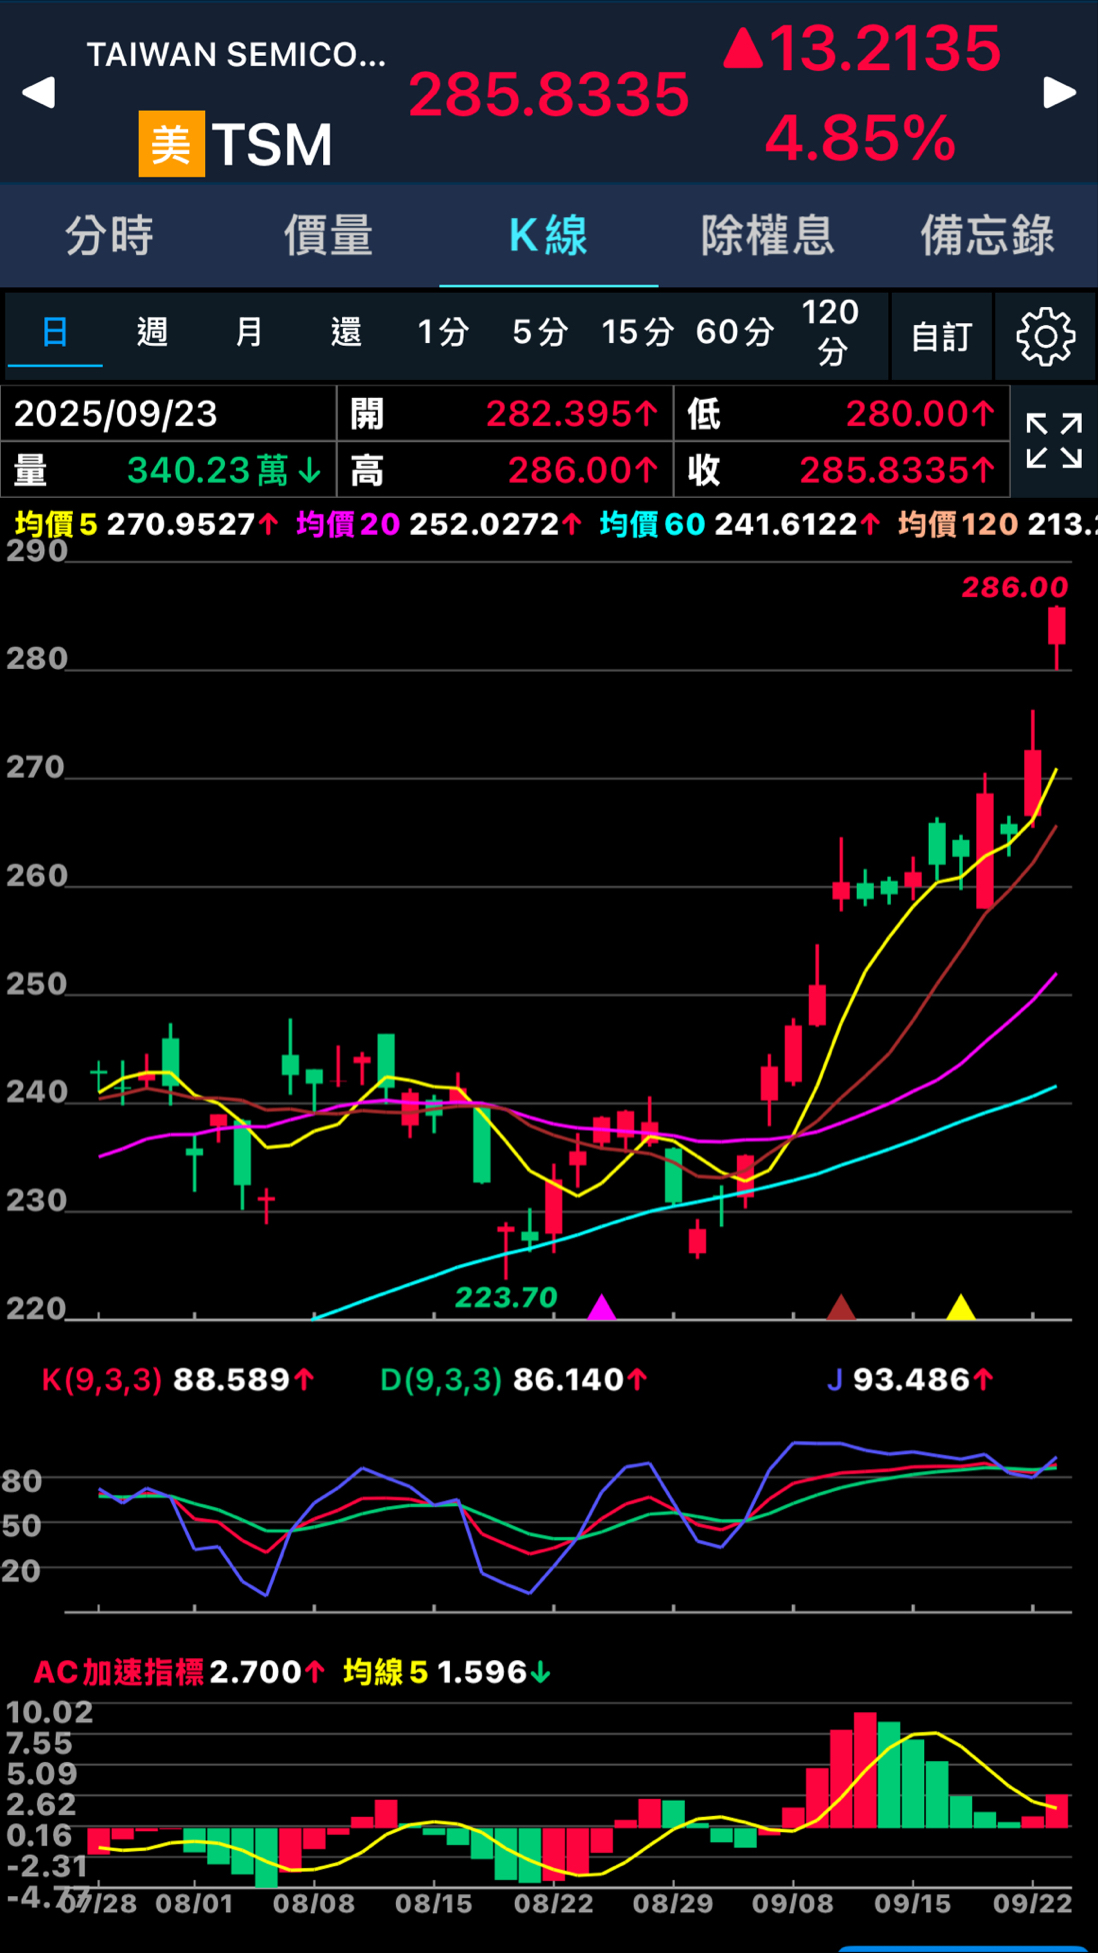This screenshot has width=1098, height=1953.
Task: Tap 08/15 date axis label
Action: (434, 1903)
